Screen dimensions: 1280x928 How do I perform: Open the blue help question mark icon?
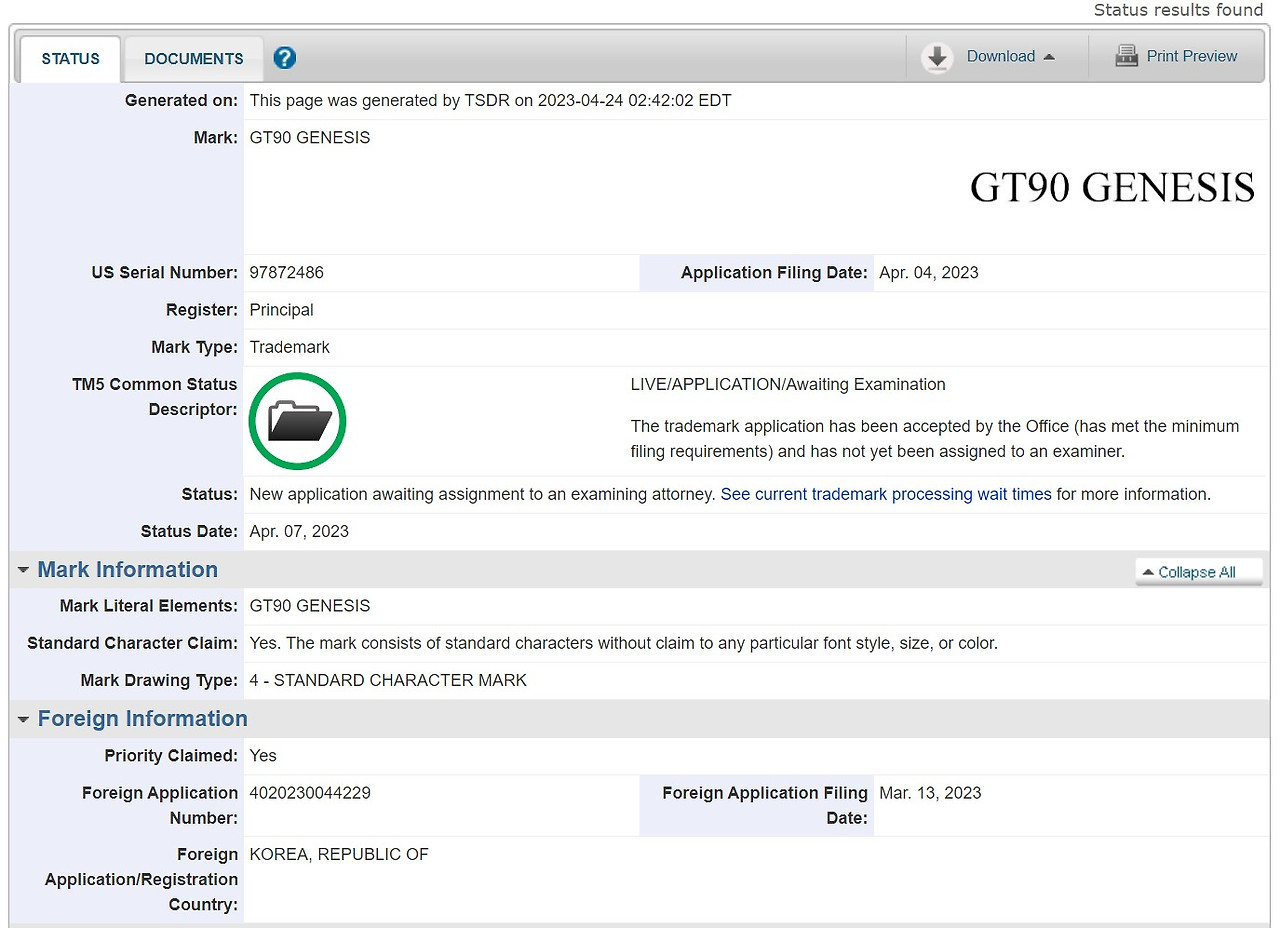coord(285,58)
